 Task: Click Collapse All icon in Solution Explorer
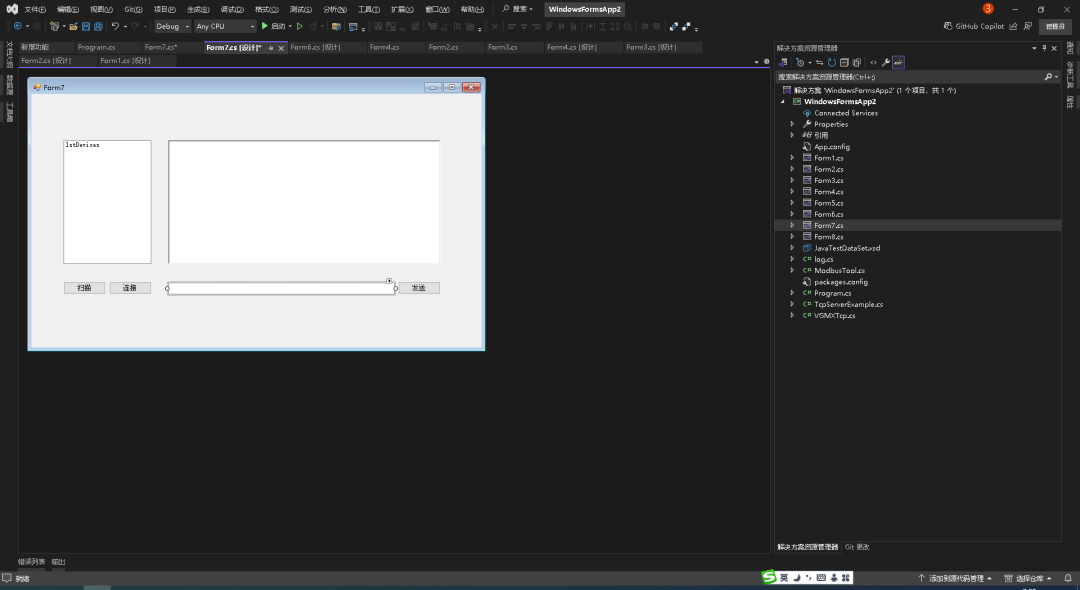844,62
